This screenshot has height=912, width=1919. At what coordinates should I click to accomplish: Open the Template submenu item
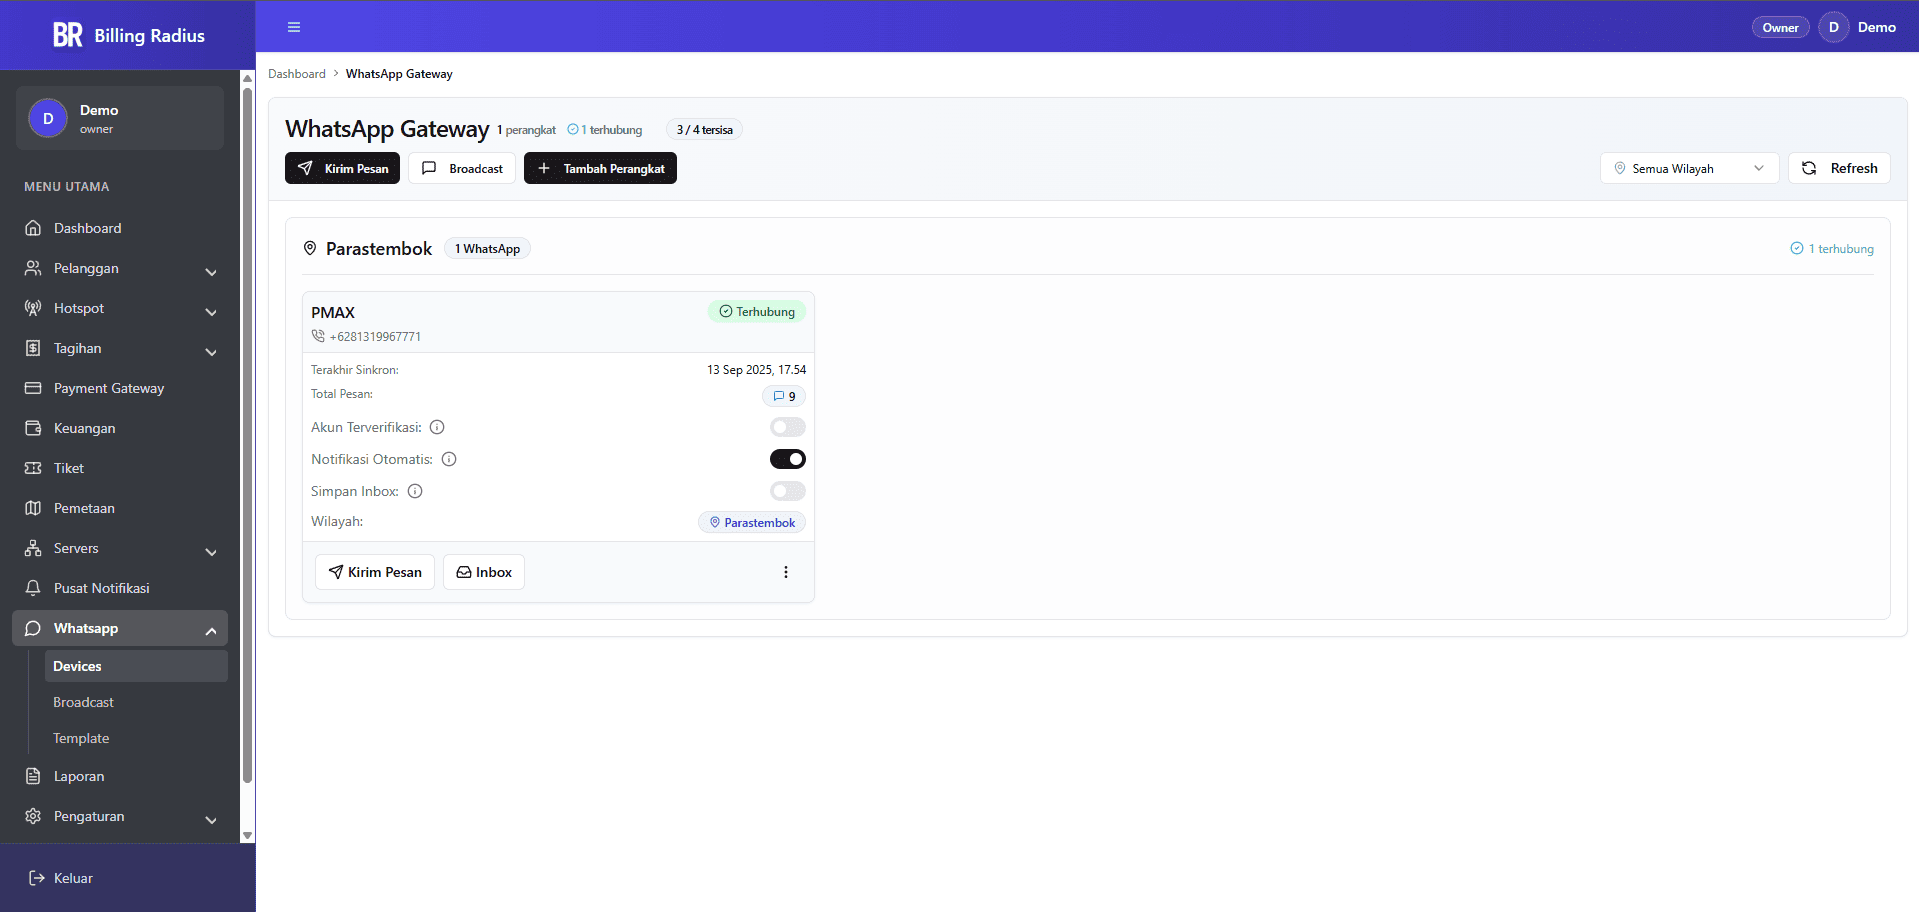pyautogui.click(x=136, y=738)
